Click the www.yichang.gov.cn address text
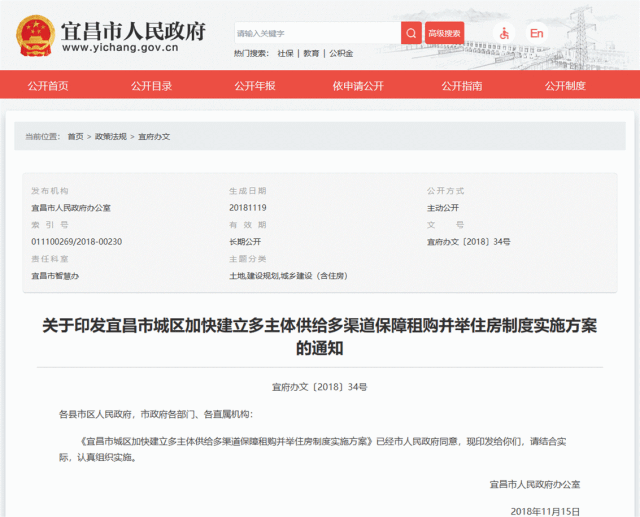 [x=120, y=48]
